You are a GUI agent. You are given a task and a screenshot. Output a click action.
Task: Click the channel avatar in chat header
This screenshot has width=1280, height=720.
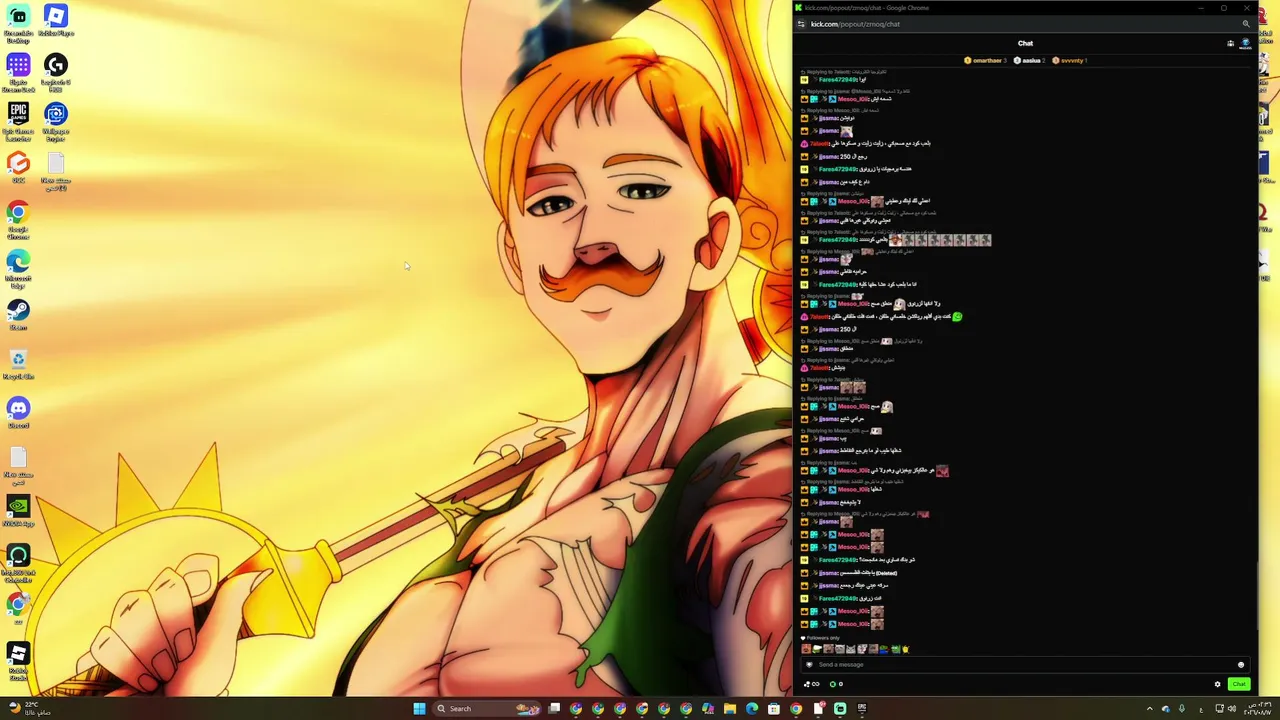[1245, 44]
